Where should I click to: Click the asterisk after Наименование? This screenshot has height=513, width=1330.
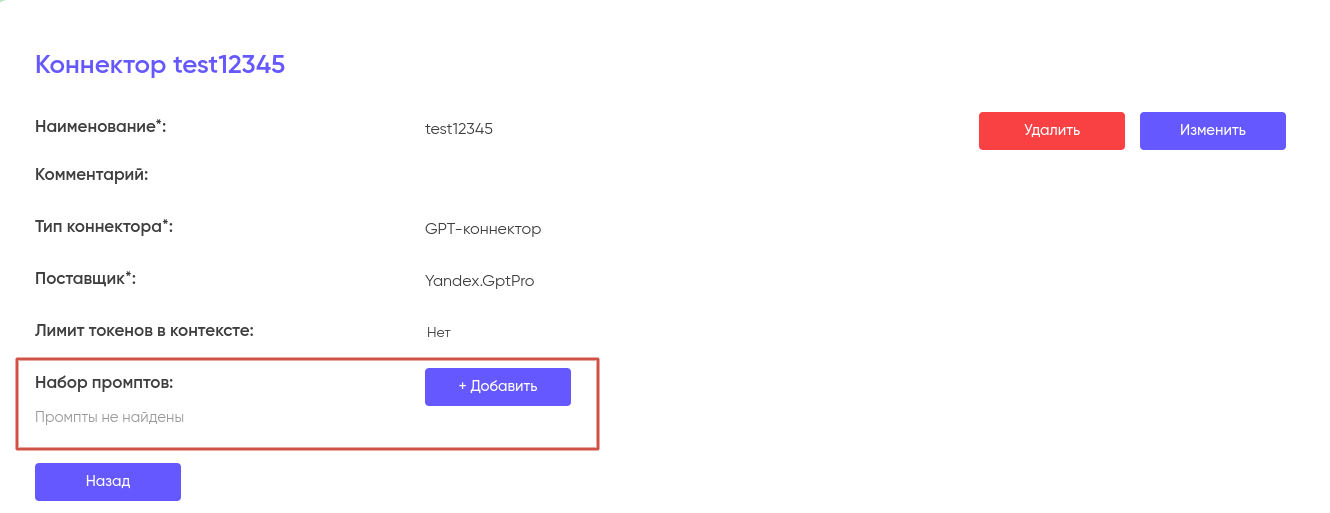tap(158, 123)
